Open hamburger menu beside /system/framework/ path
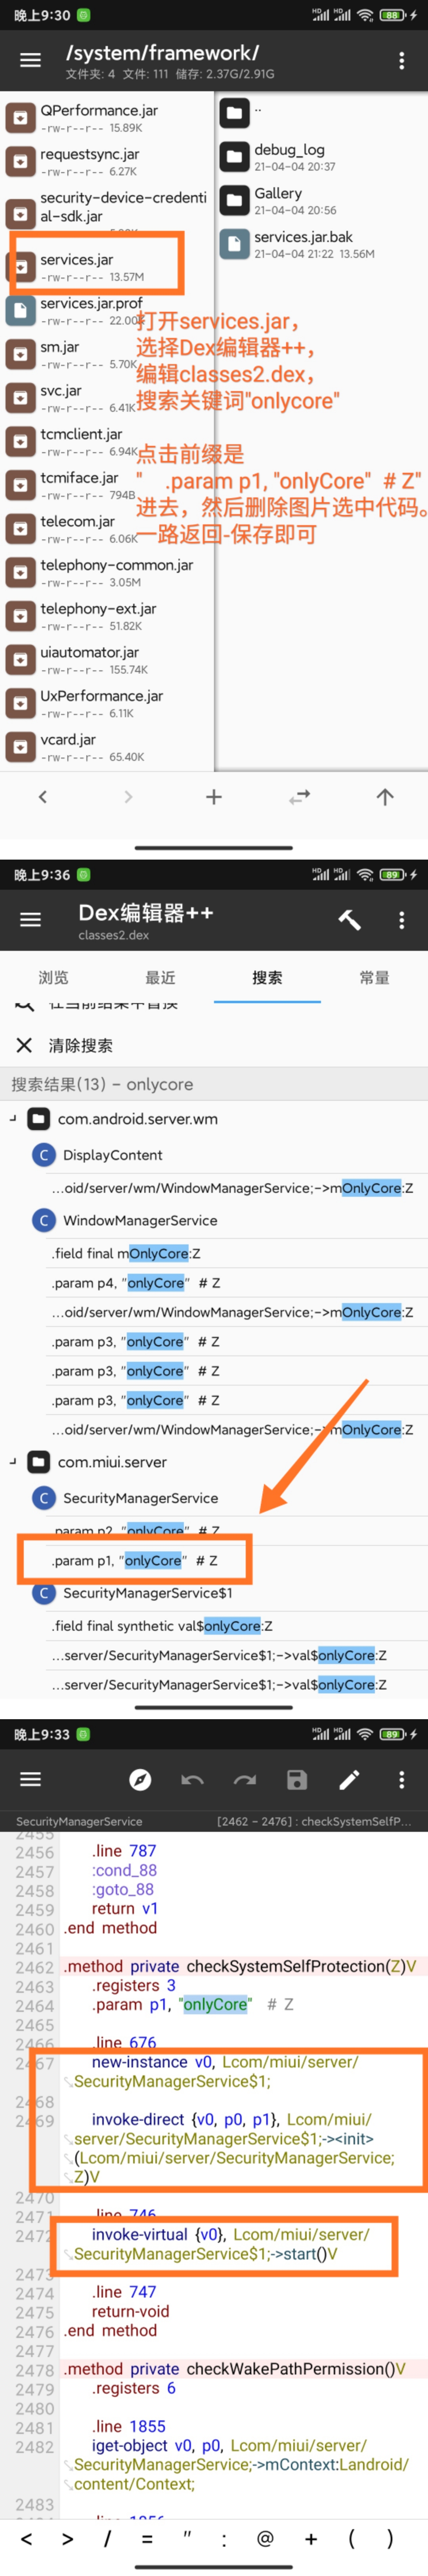The height and width of the screenshot is (2576, 428). 31,60
